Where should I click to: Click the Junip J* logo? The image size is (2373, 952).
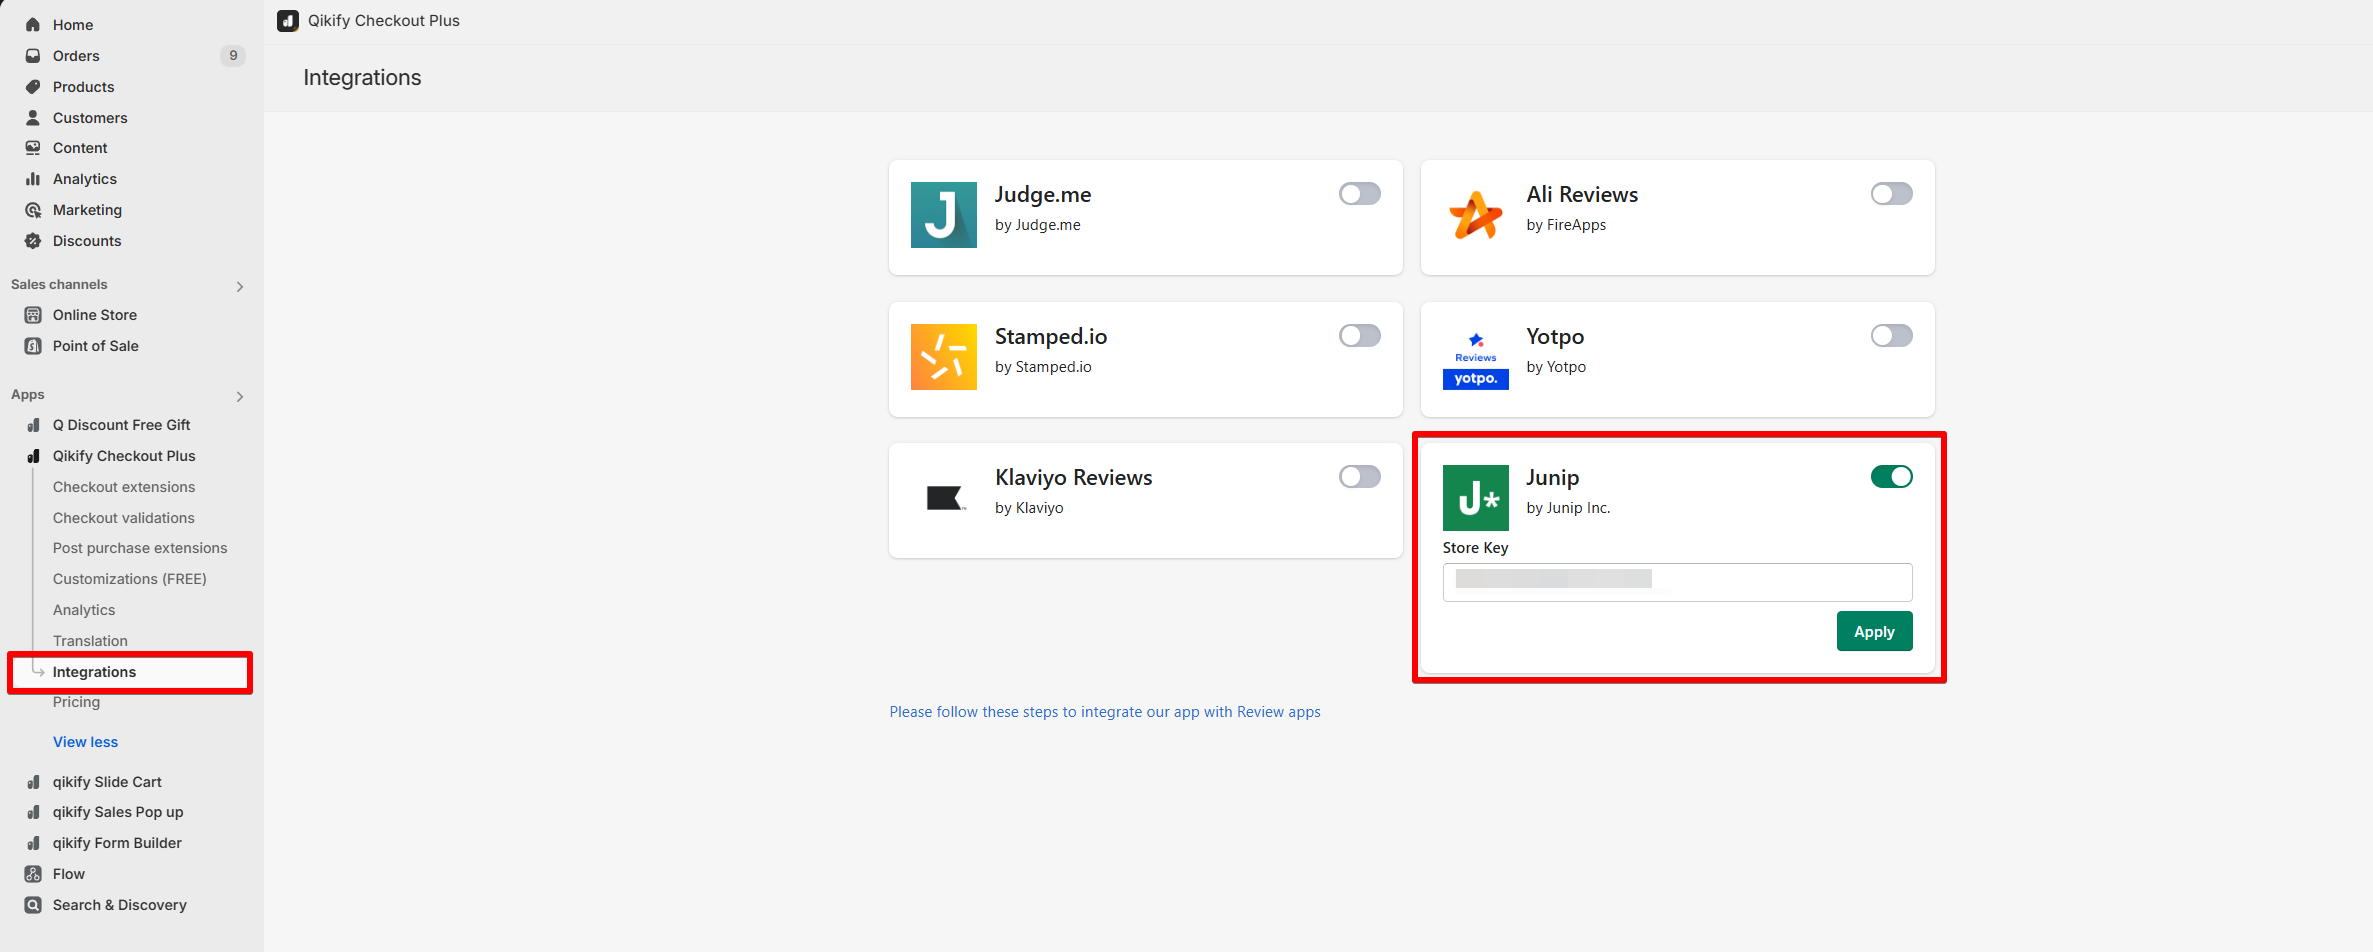(x=1475, y=498)
